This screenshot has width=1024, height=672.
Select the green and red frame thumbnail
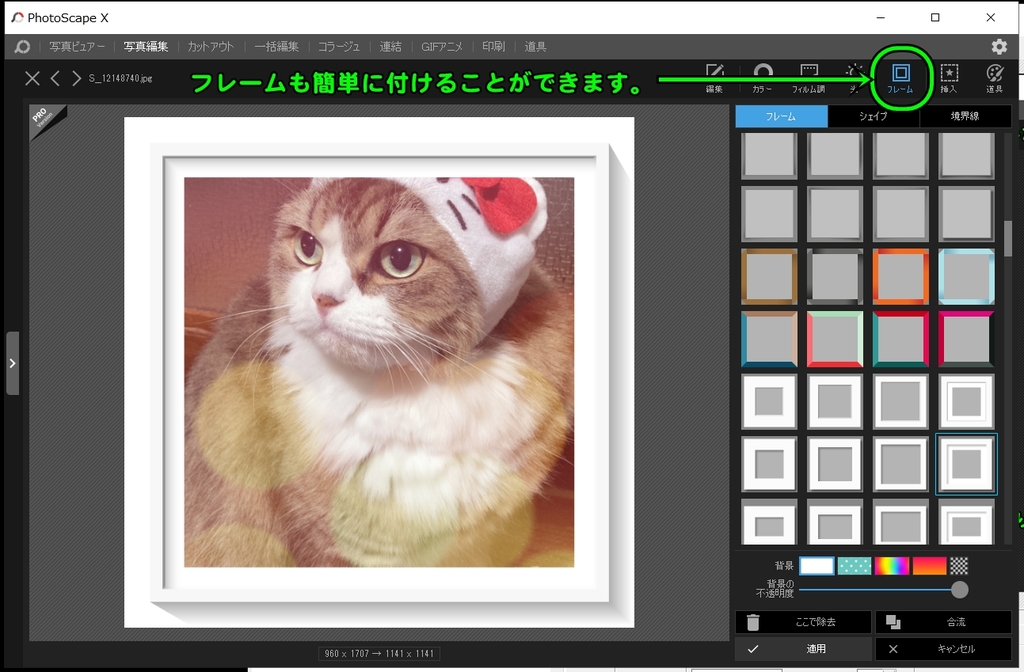pos(835,339)
